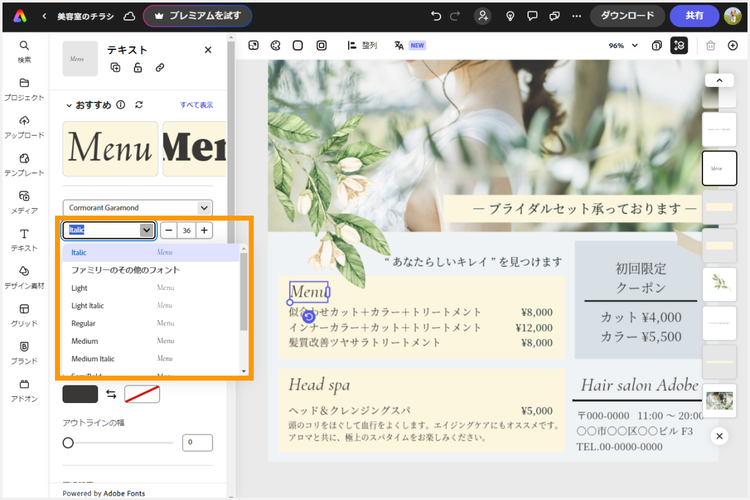Select the Italic style option
The height and width of the screenshot is (500, 750).
click(151, 252)
